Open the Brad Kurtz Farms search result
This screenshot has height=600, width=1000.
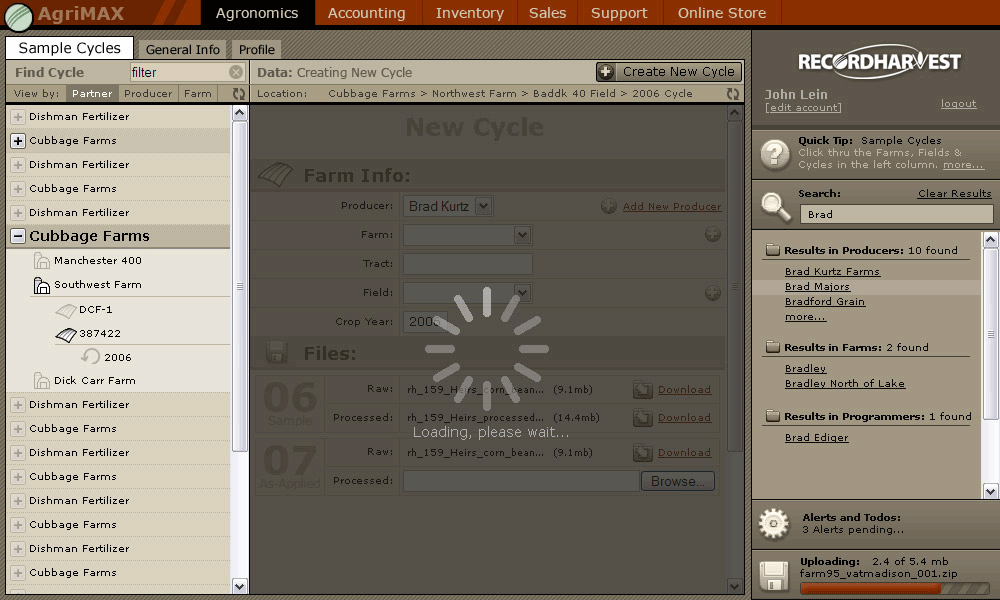pos(832,271)
